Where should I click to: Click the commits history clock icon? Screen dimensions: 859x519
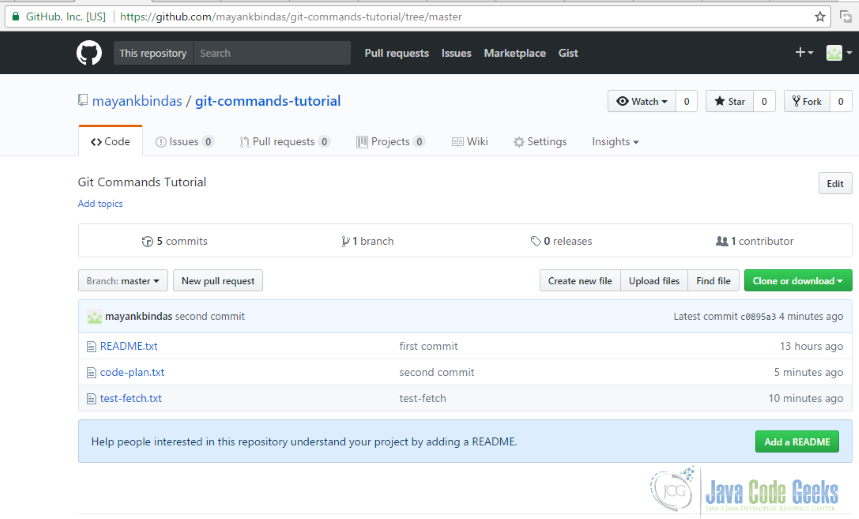147,241
